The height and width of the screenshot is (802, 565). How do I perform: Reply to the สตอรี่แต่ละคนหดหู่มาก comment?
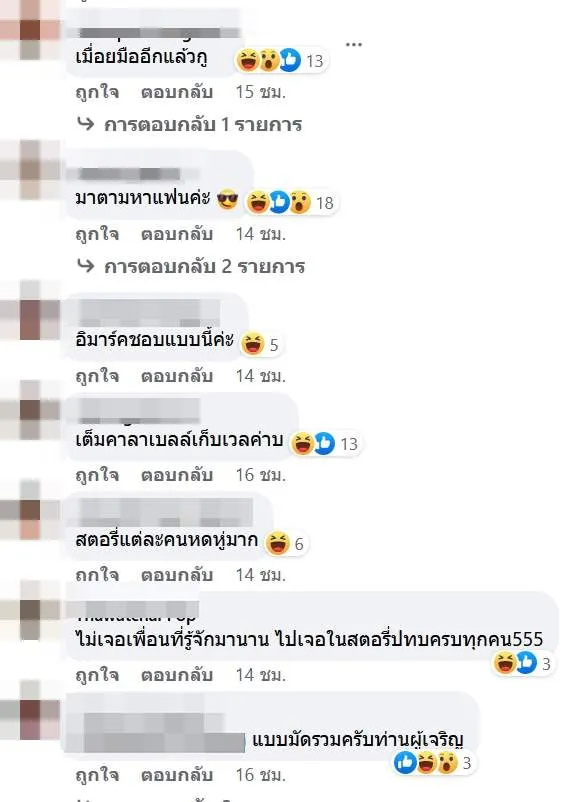pos(177,575)
